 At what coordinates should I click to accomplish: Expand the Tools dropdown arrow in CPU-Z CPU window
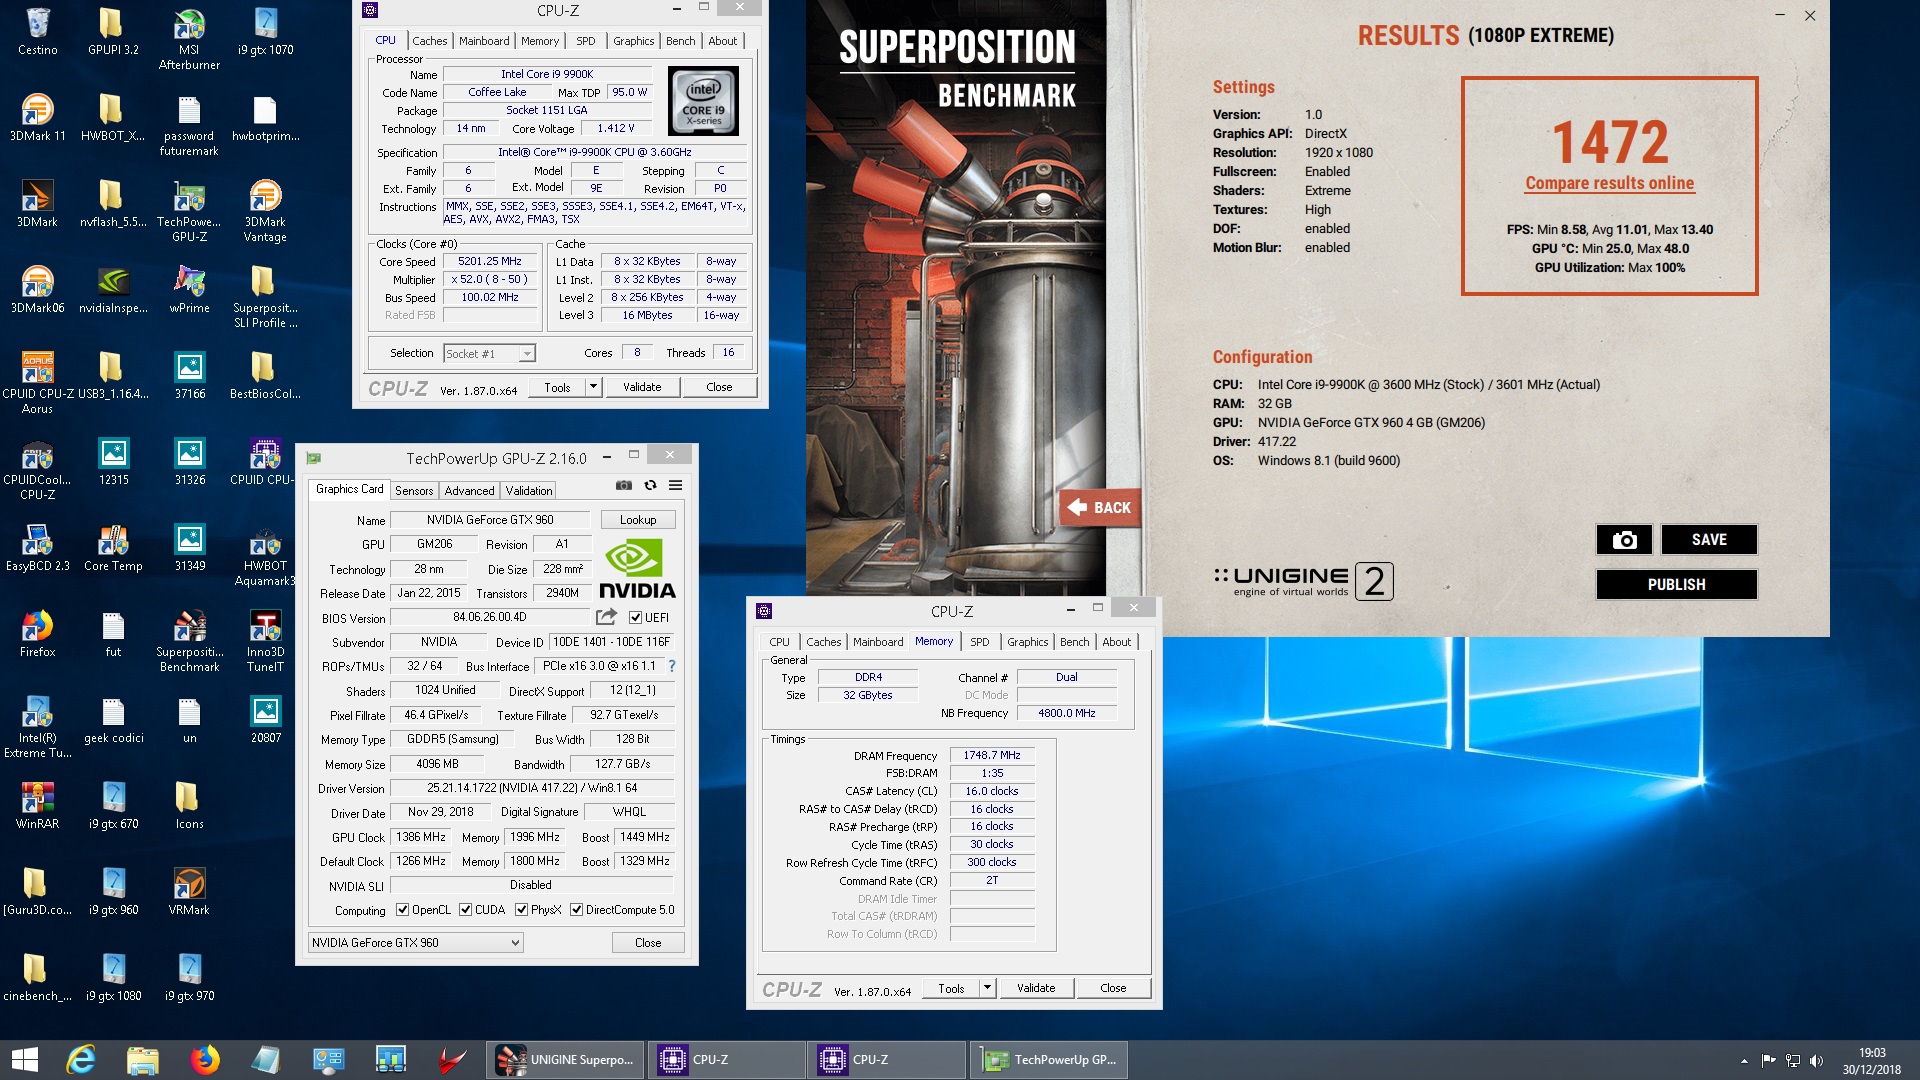(x=593, y=387)
